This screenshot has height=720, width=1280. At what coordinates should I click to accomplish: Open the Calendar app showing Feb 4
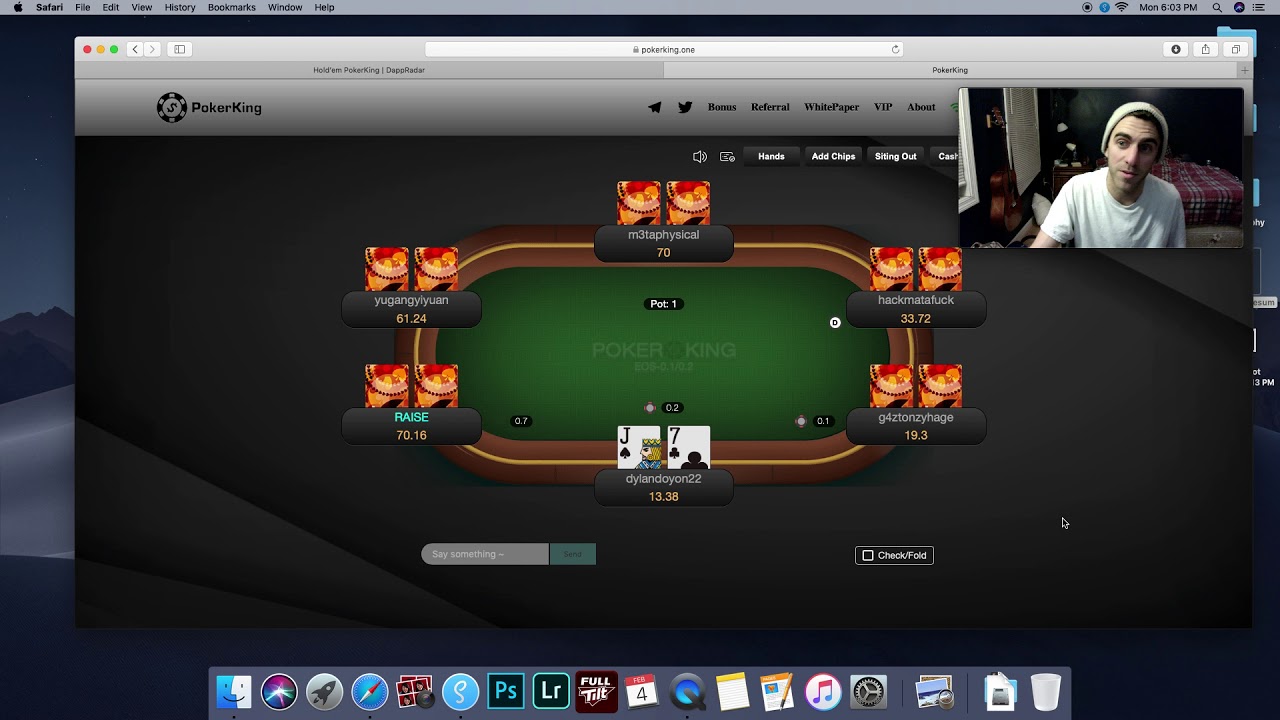(x=642, y=691)
